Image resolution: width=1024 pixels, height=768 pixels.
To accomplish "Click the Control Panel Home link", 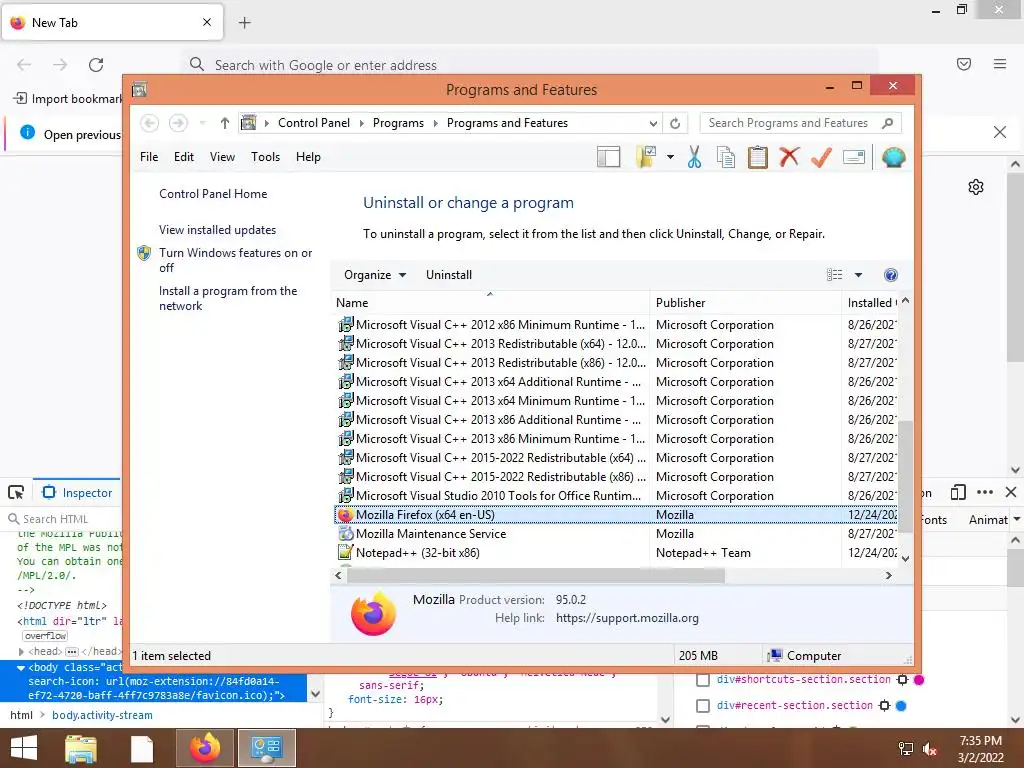I will pyautogui.click(x=213, y=194).
